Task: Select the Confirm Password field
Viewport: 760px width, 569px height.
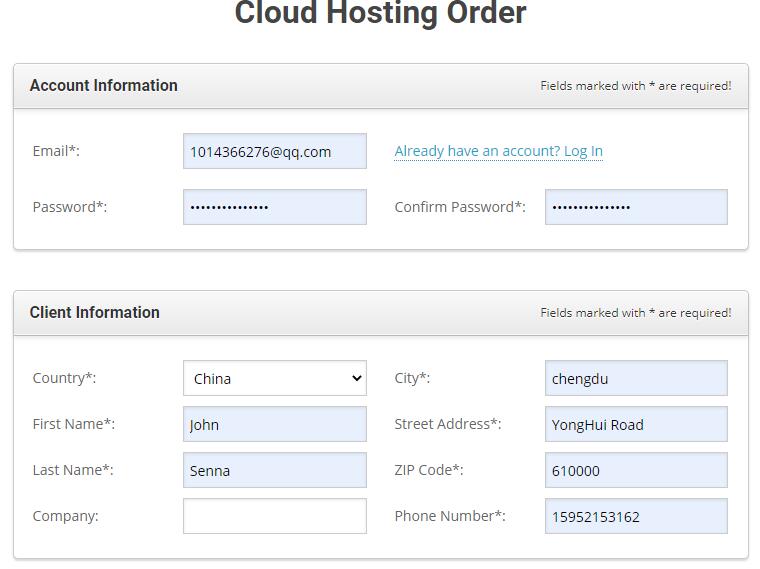Action: tap(636, 207)
